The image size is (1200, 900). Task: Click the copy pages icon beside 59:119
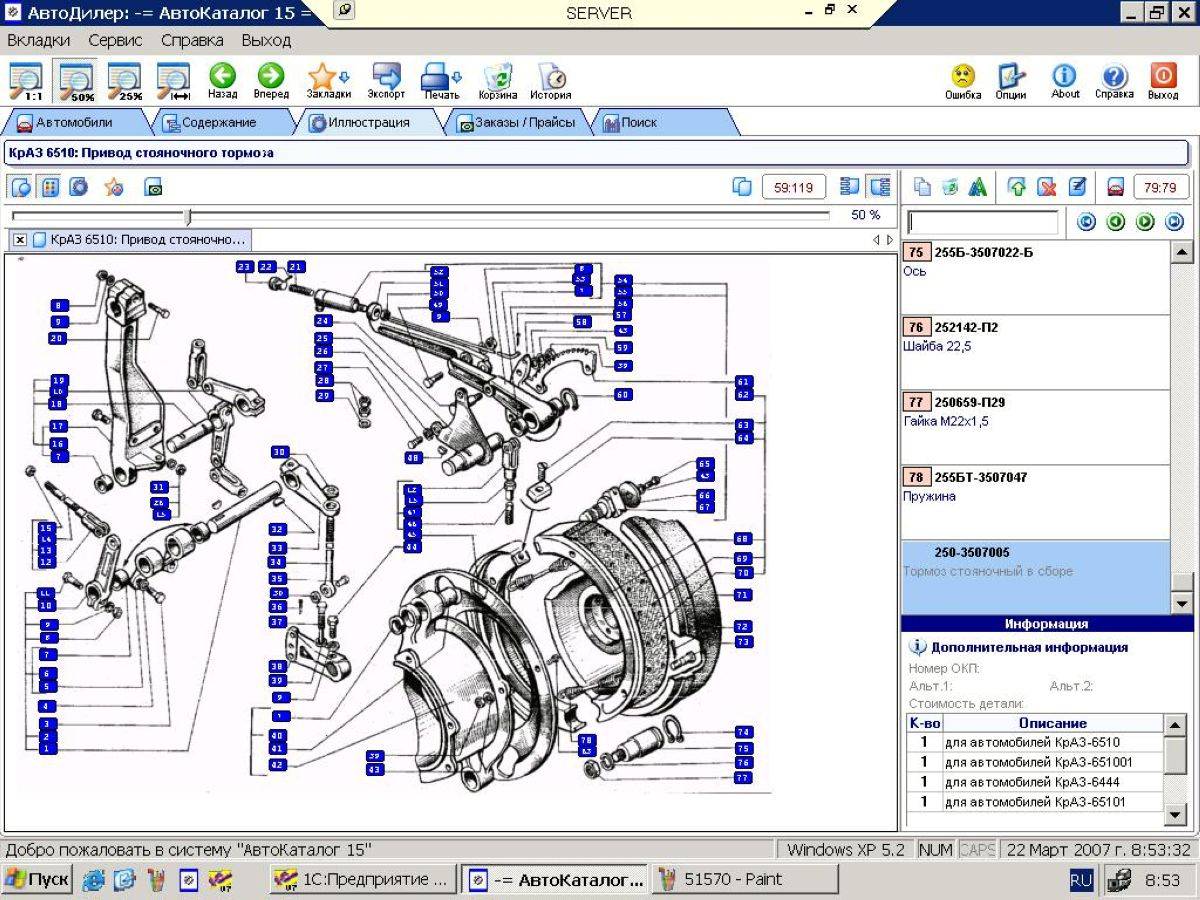(742, 186)
